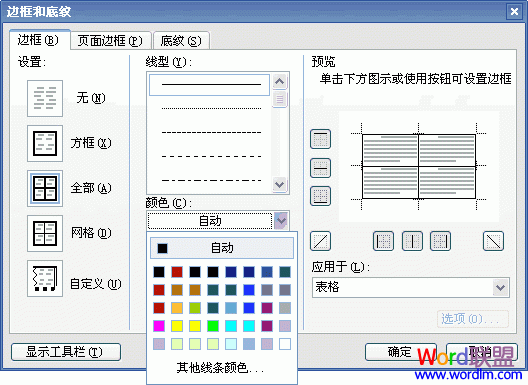Switch to the 页面边框(P) tab
This screenshot has height=385, width=528.
click(110, 41)
